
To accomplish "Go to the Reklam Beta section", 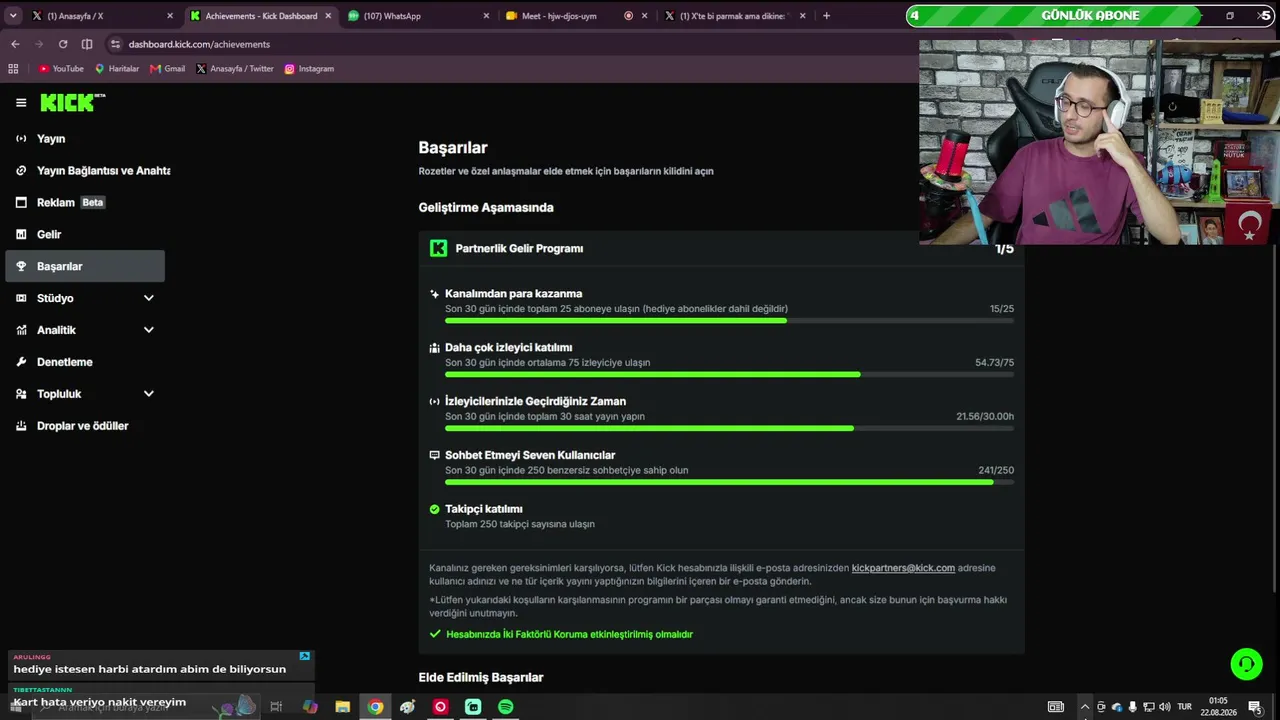I will pos(85,203).
